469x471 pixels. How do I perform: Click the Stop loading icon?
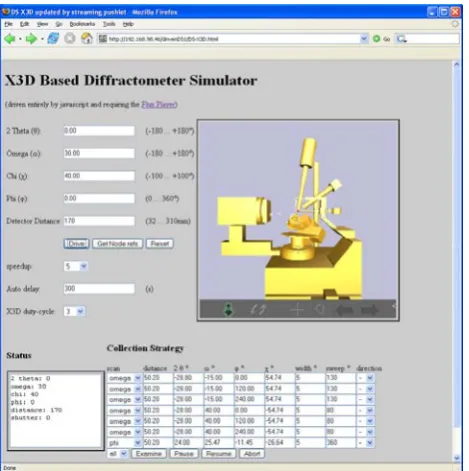70,39
